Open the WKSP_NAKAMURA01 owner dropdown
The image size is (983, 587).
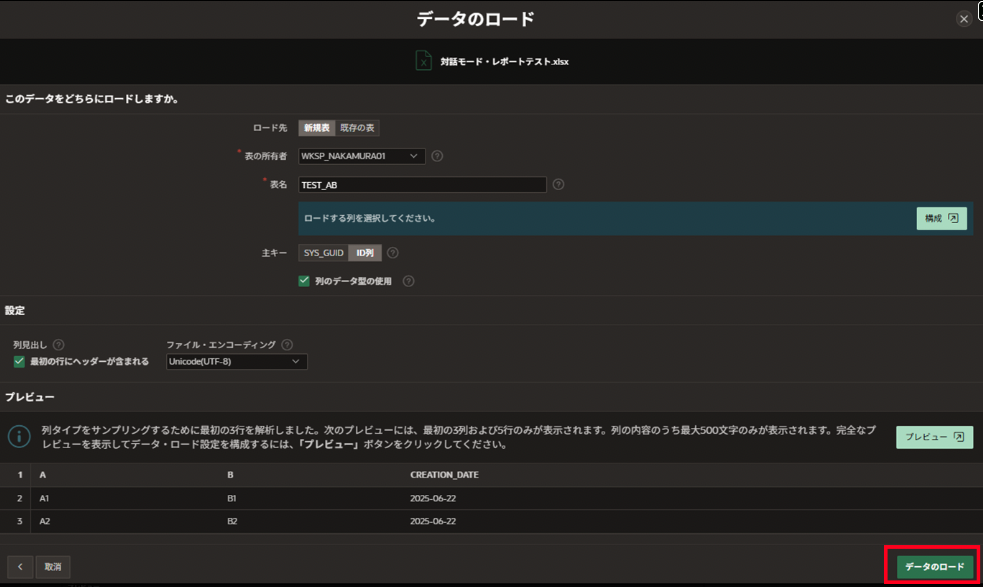click(x=362, y=156)
